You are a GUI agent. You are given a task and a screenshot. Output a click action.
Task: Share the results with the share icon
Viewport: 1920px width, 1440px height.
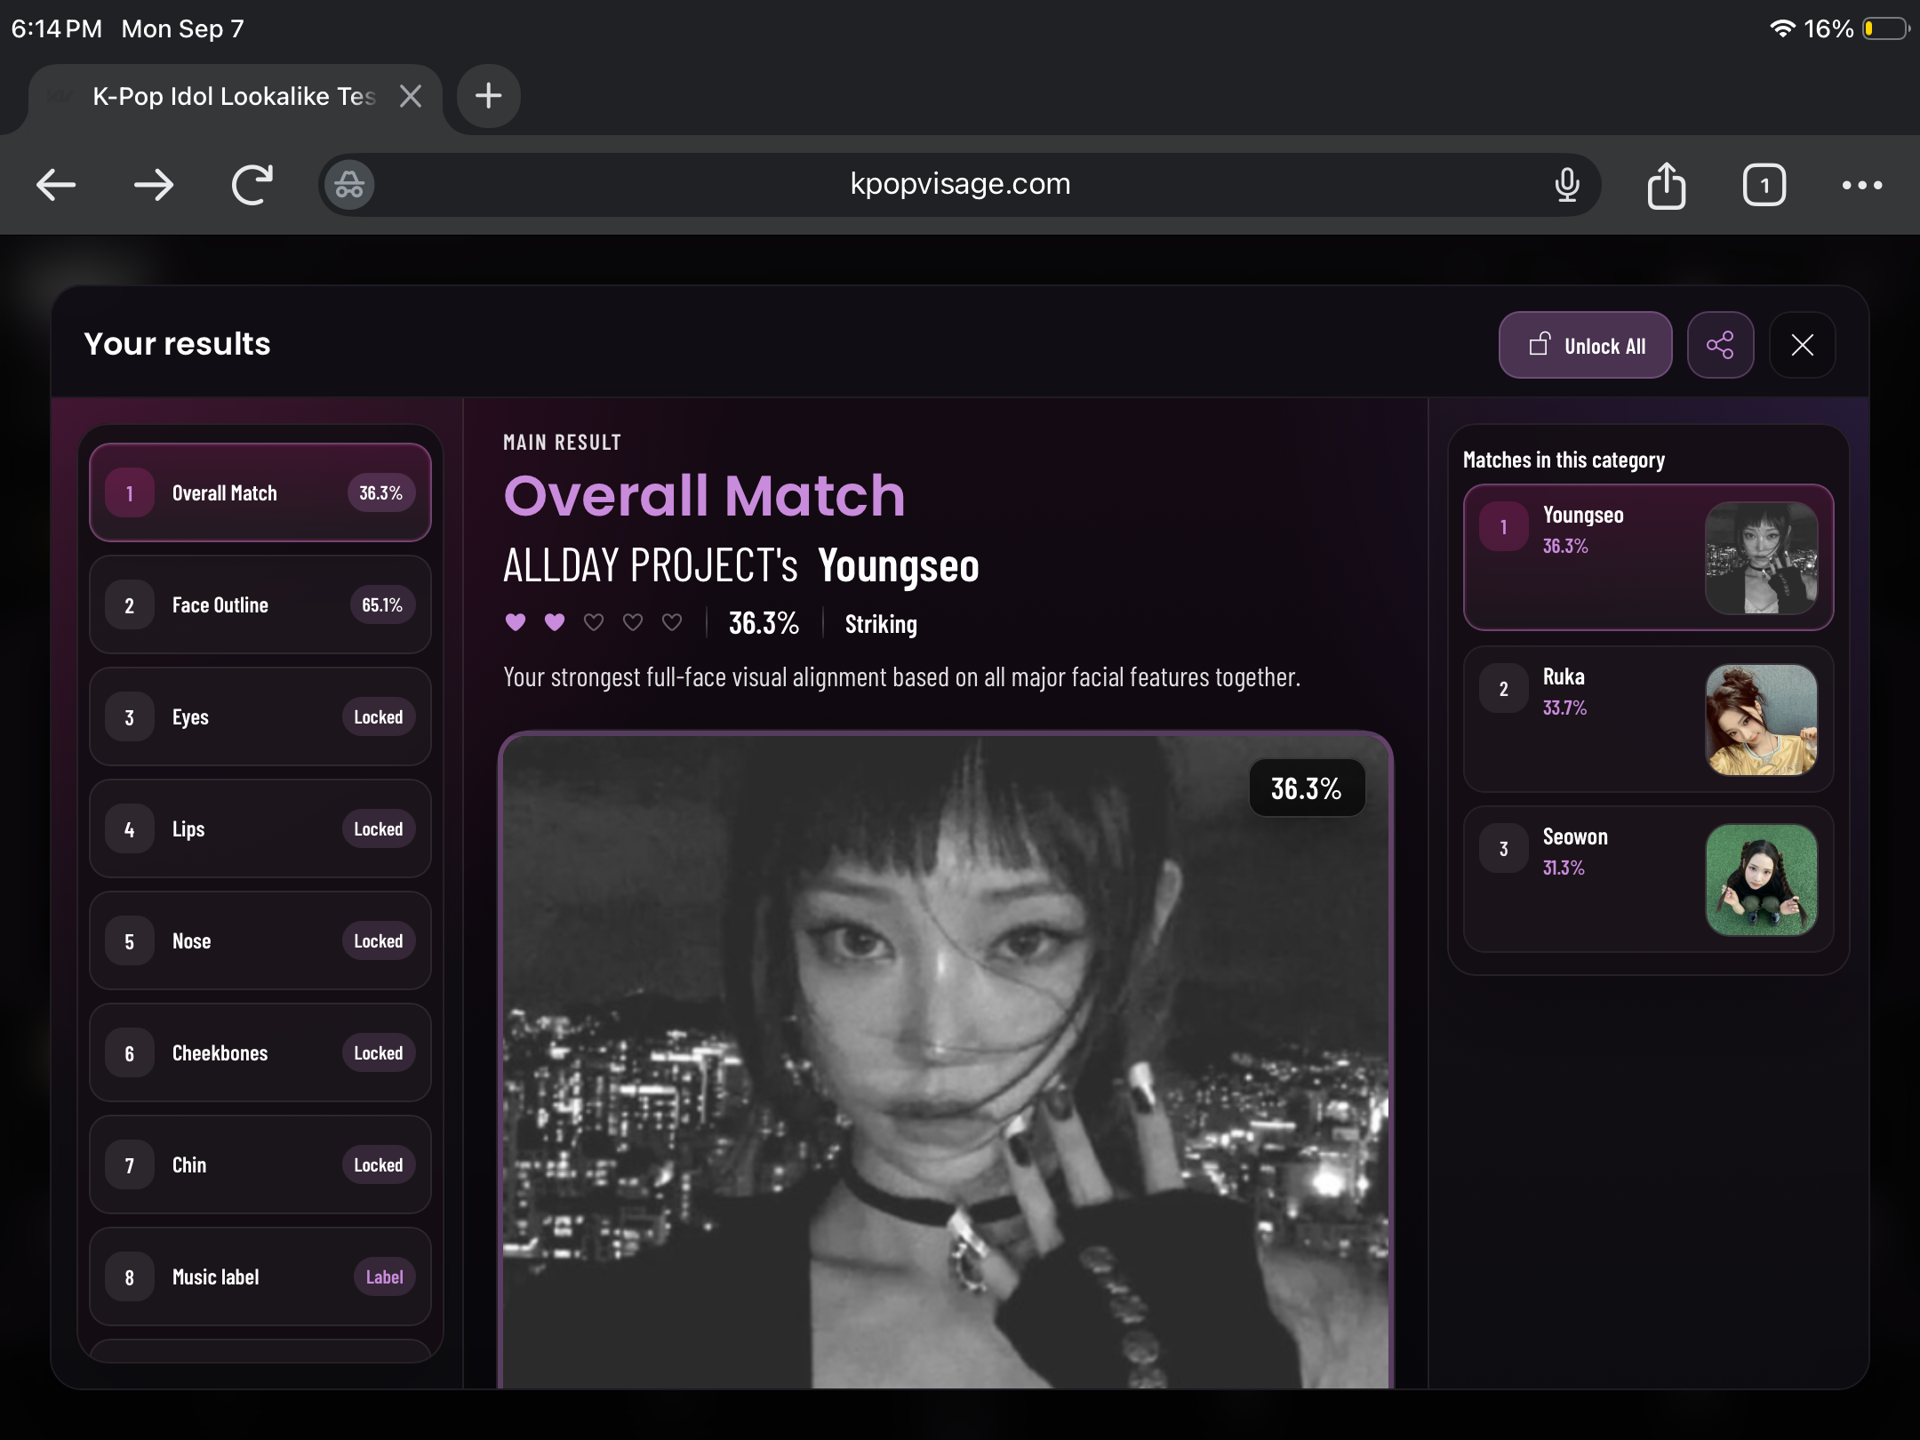1720,345
